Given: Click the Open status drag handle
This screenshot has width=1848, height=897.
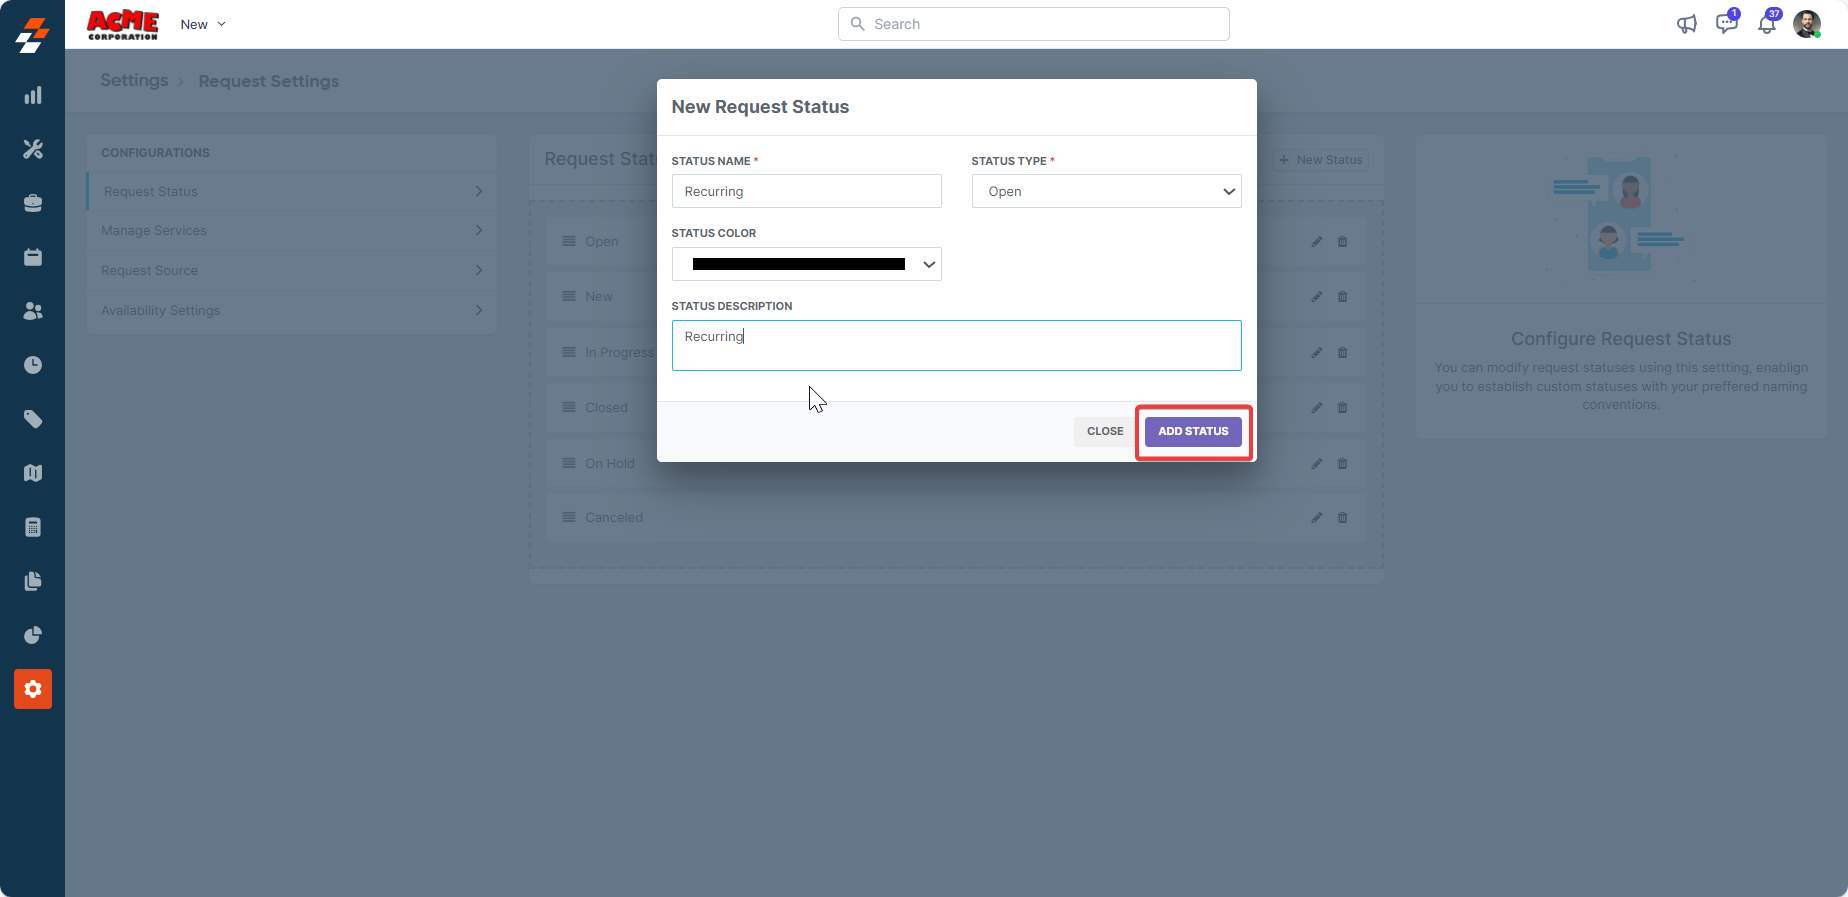Looking at the screenshot, I should [569, 241].
